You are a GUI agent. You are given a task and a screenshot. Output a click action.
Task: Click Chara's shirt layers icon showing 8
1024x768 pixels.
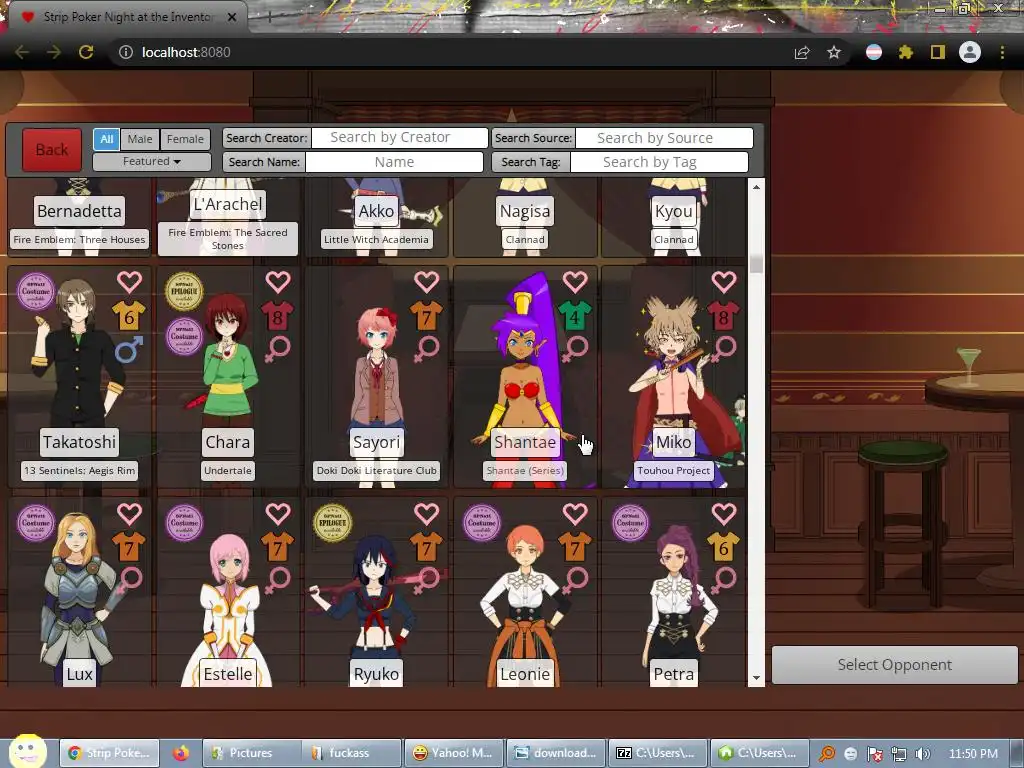click(x=278, y=317)
